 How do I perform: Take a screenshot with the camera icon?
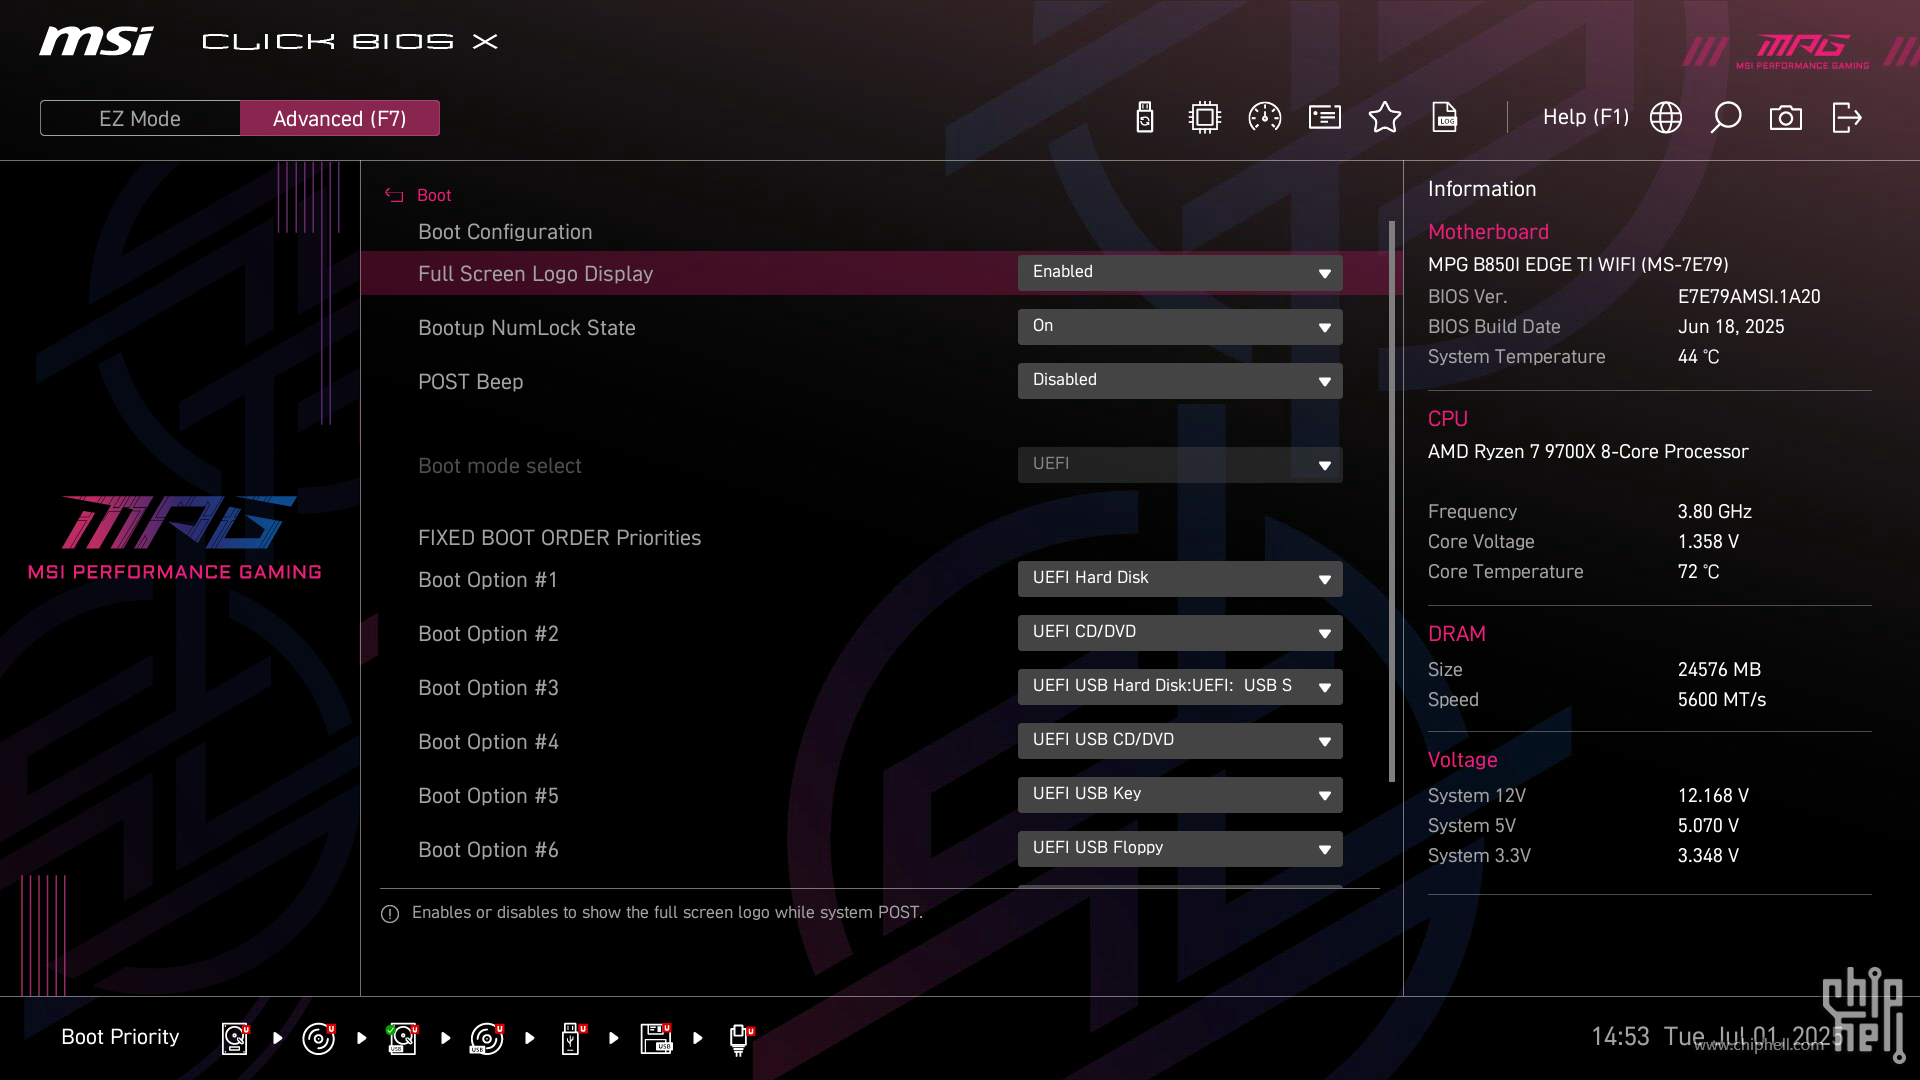pos(1786,118)
